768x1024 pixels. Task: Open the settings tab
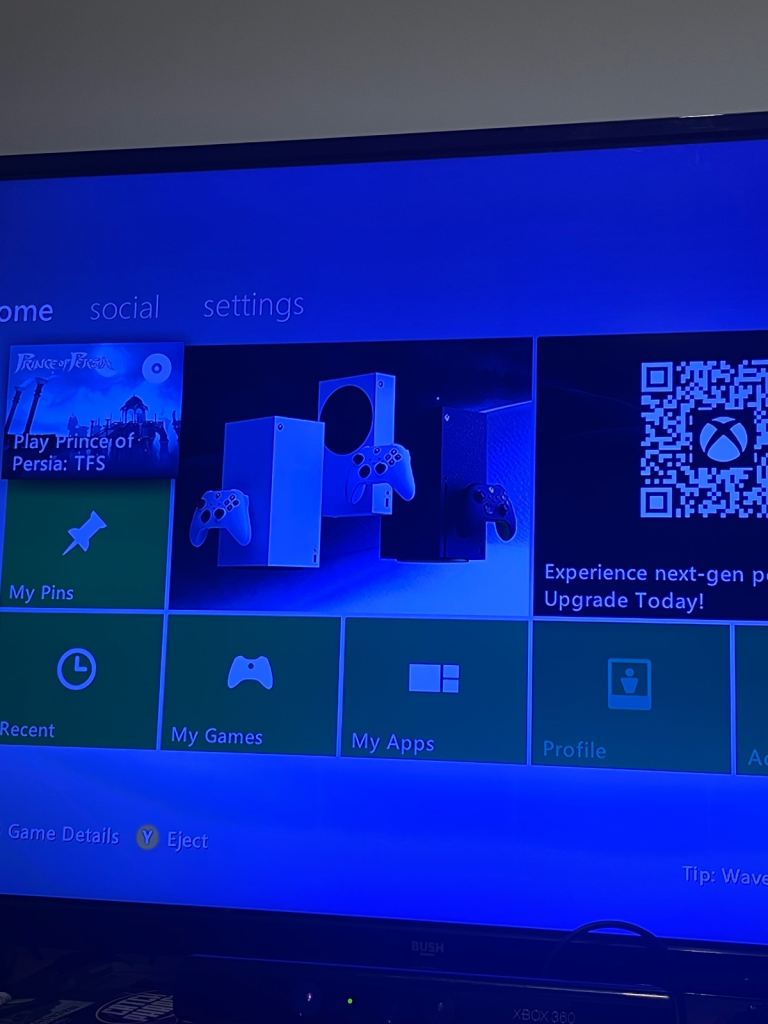point(253,306)
